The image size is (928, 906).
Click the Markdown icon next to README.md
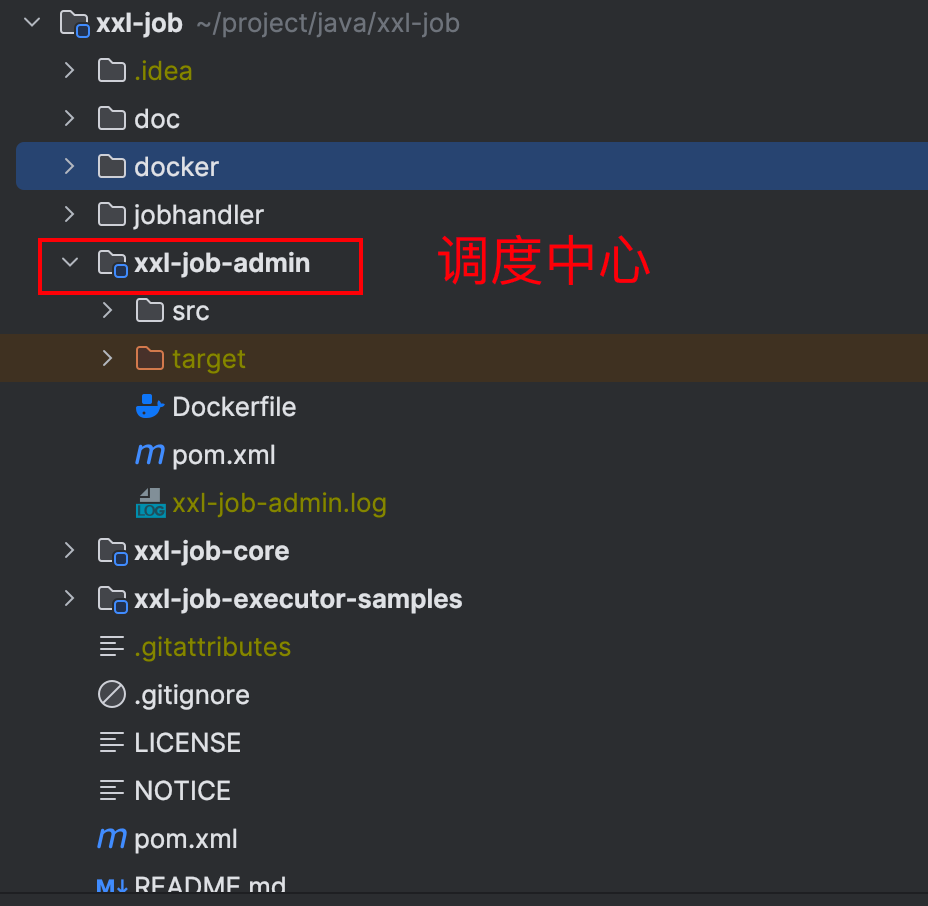pos(112,884)
